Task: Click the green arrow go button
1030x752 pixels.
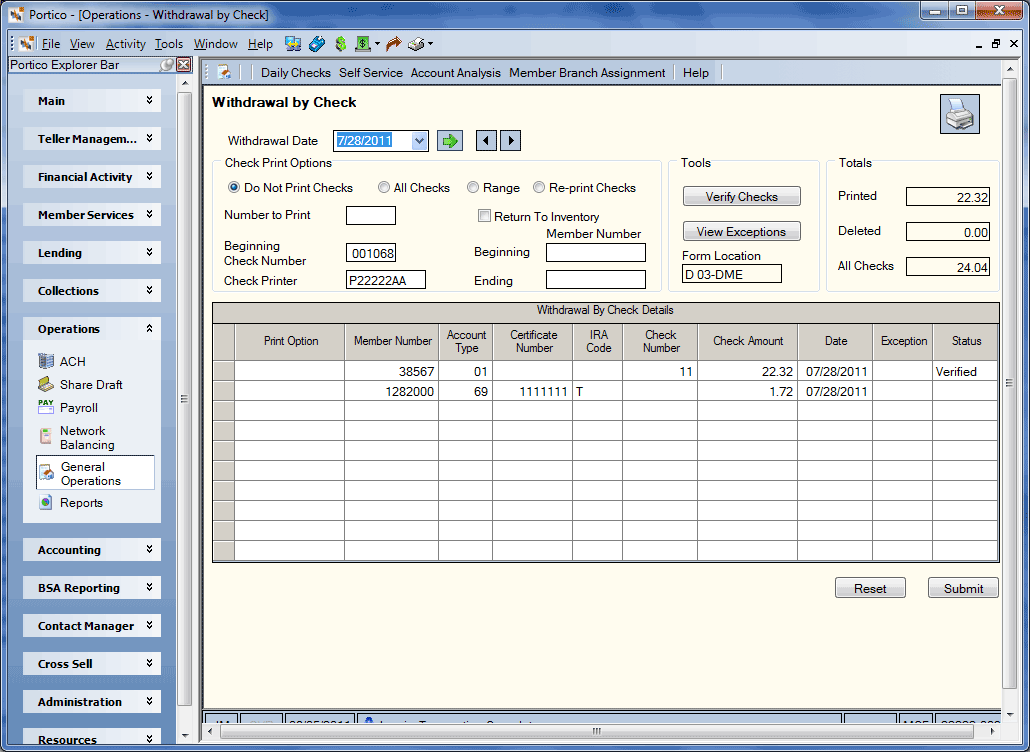Action: click(450, 141)
